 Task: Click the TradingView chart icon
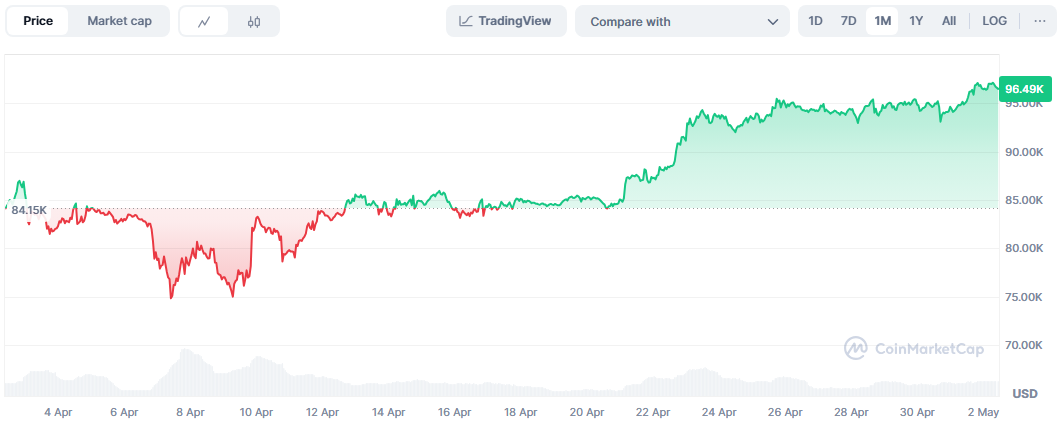466,21
